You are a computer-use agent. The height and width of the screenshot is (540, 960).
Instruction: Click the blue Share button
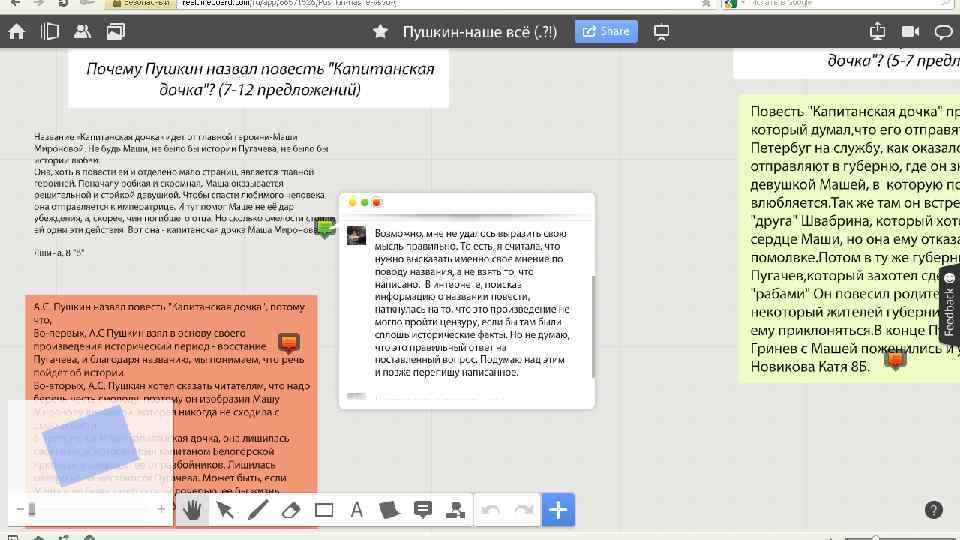click(x=606, y=31)
